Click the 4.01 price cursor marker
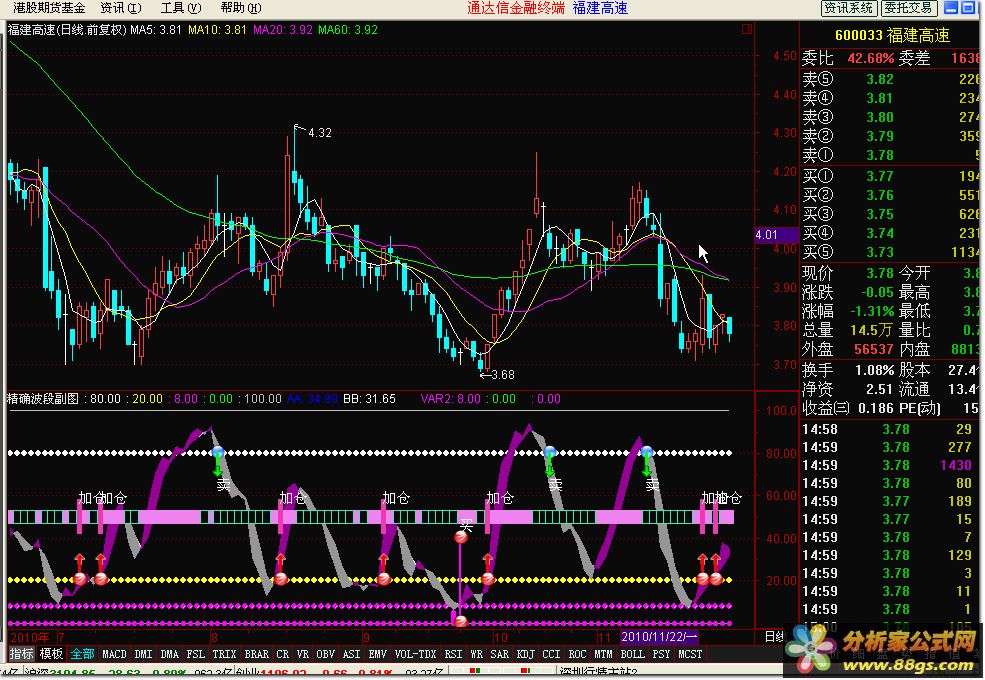This screenshot has width=985, height=680. click(x=776, y=235)
